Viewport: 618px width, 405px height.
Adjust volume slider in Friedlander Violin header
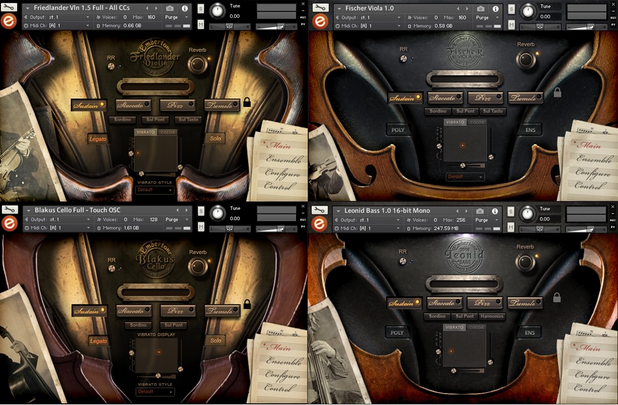coord(276,26)
